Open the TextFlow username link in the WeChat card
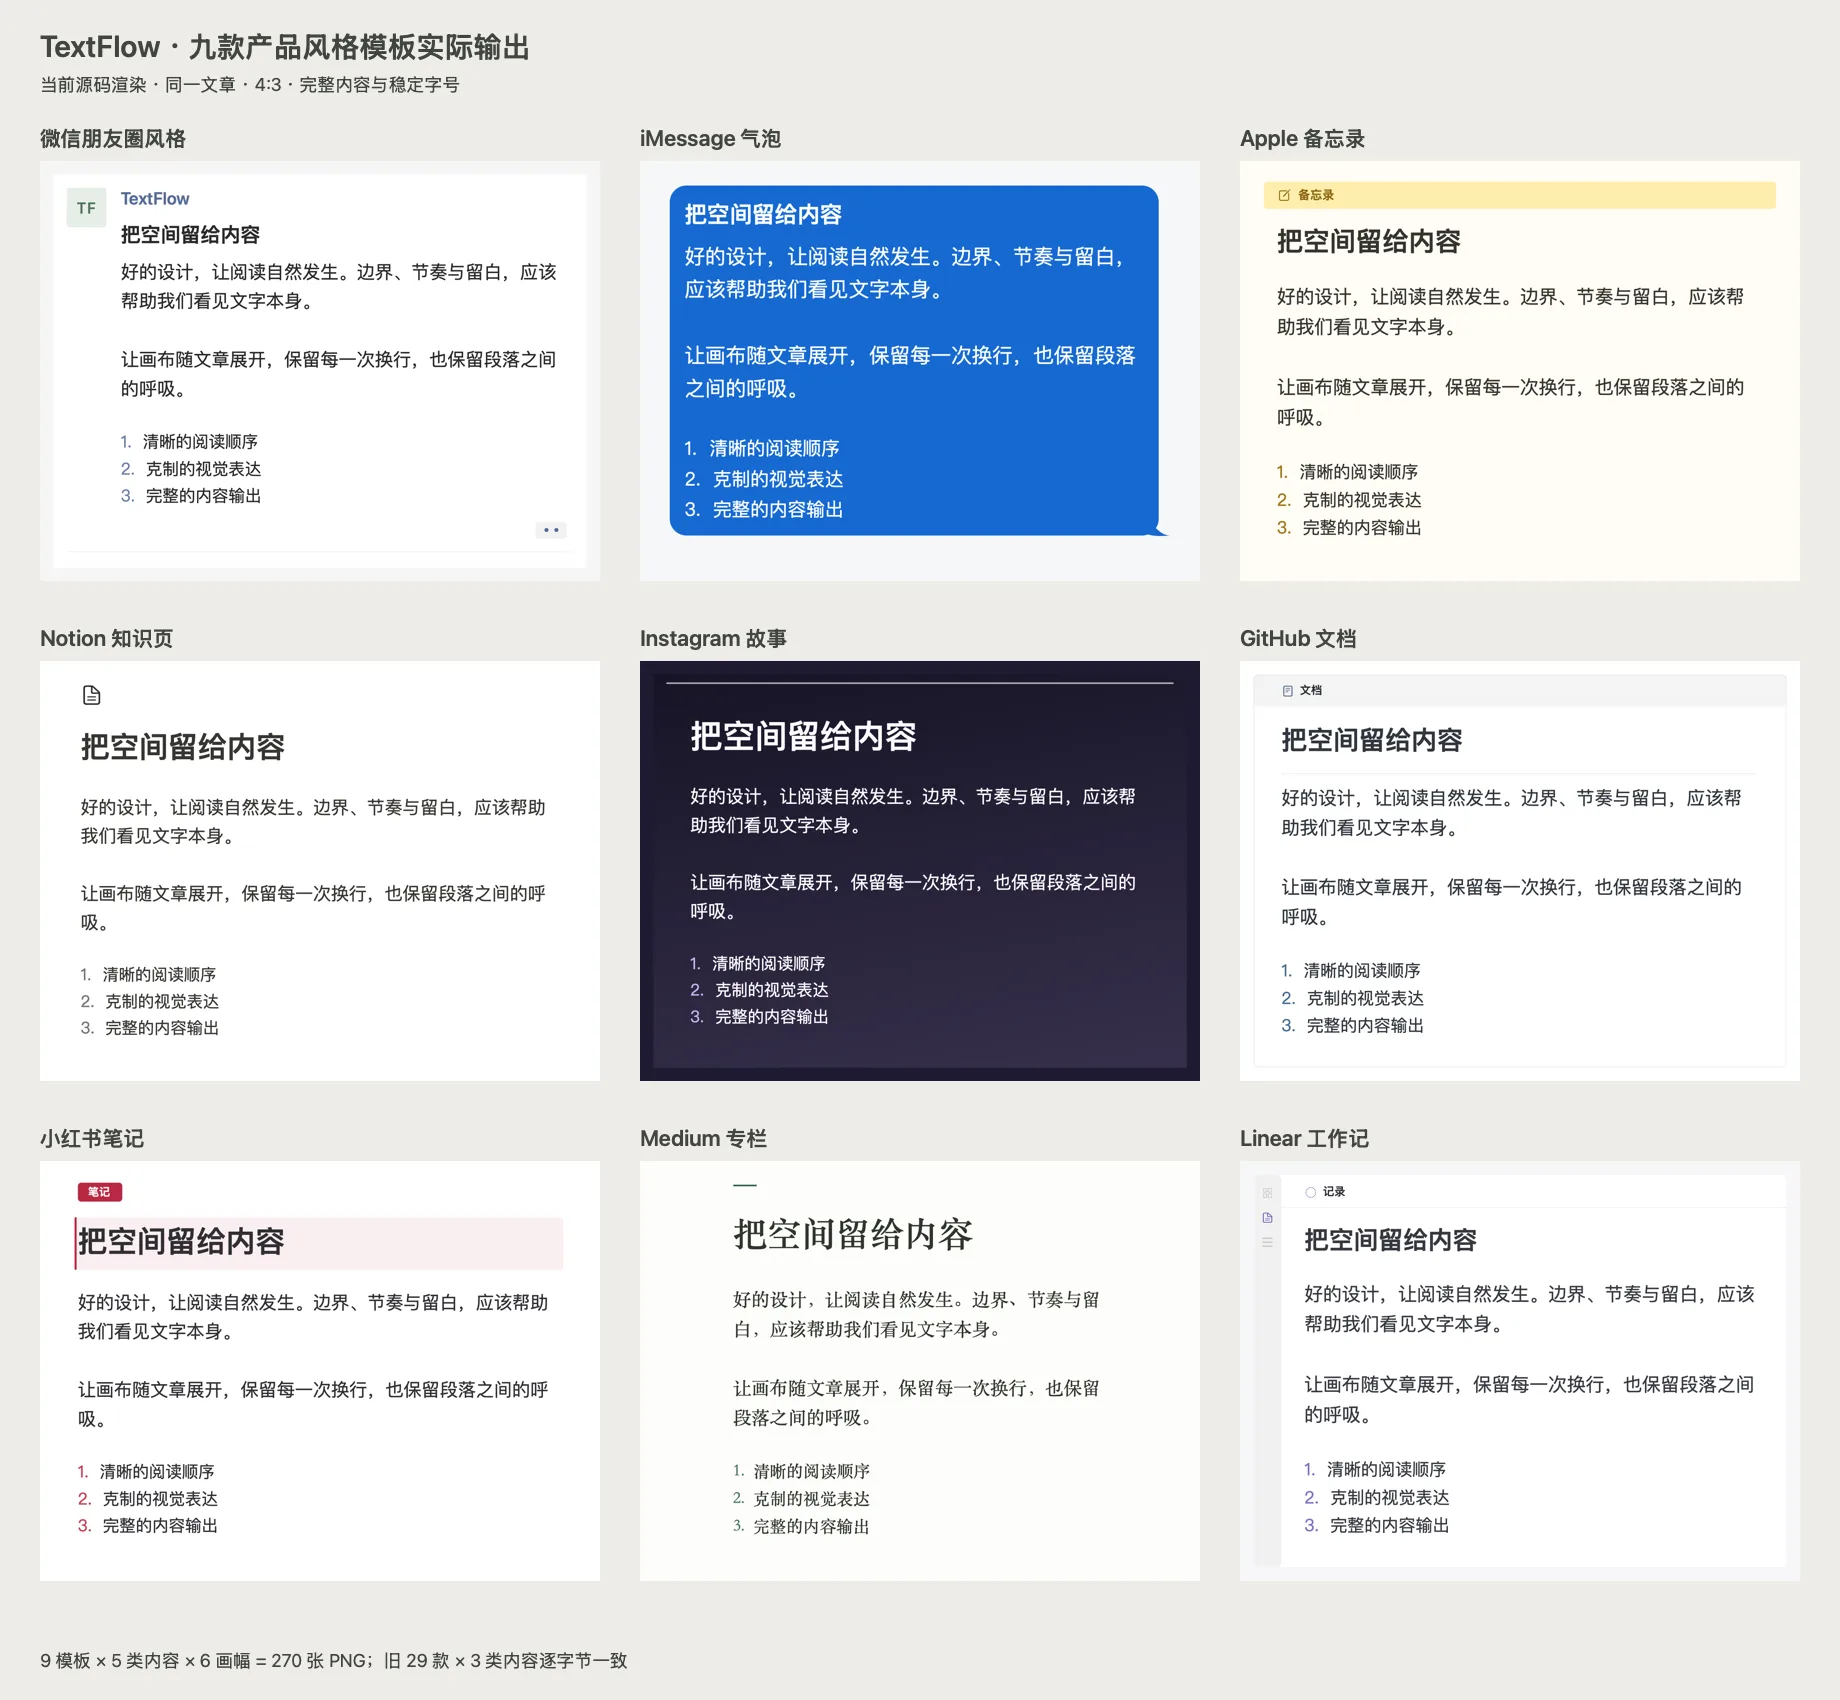 155,199
